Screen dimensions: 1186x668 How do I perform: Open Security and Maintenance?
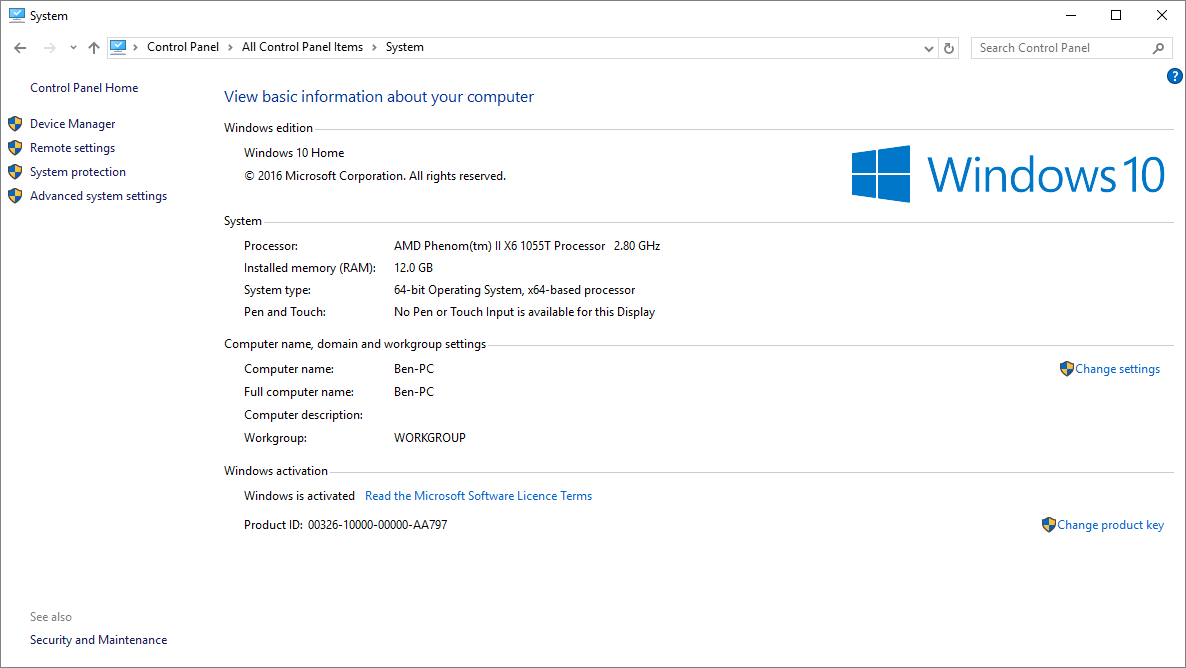coord(98,640)
